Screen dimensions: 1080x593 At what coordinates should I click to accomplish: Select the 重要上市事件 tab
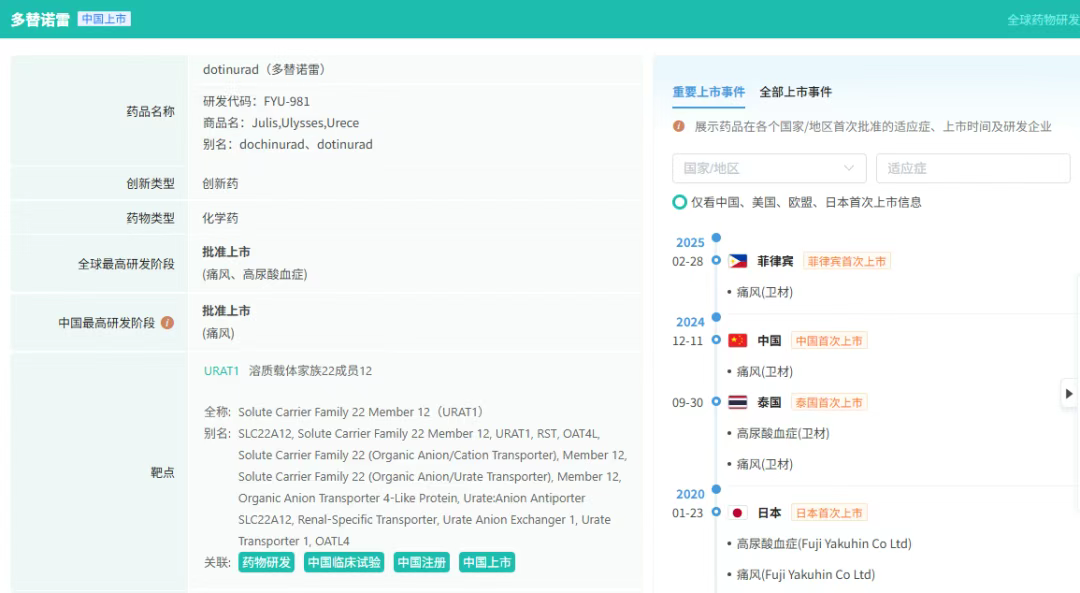(x=708, y=92)
